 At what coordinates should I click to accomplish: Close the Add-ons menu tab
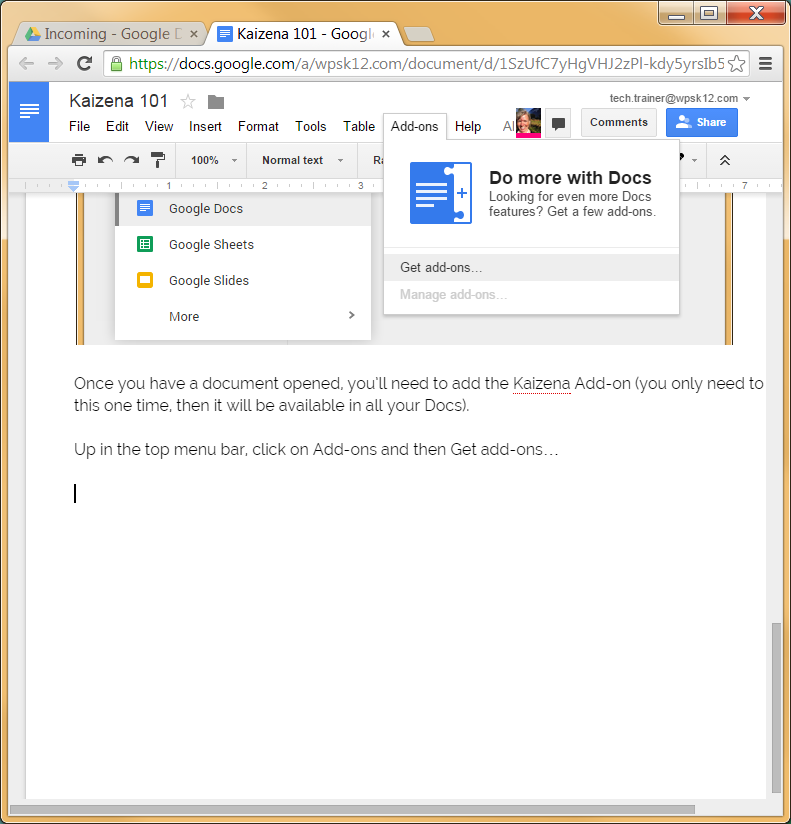pos(415,127)
